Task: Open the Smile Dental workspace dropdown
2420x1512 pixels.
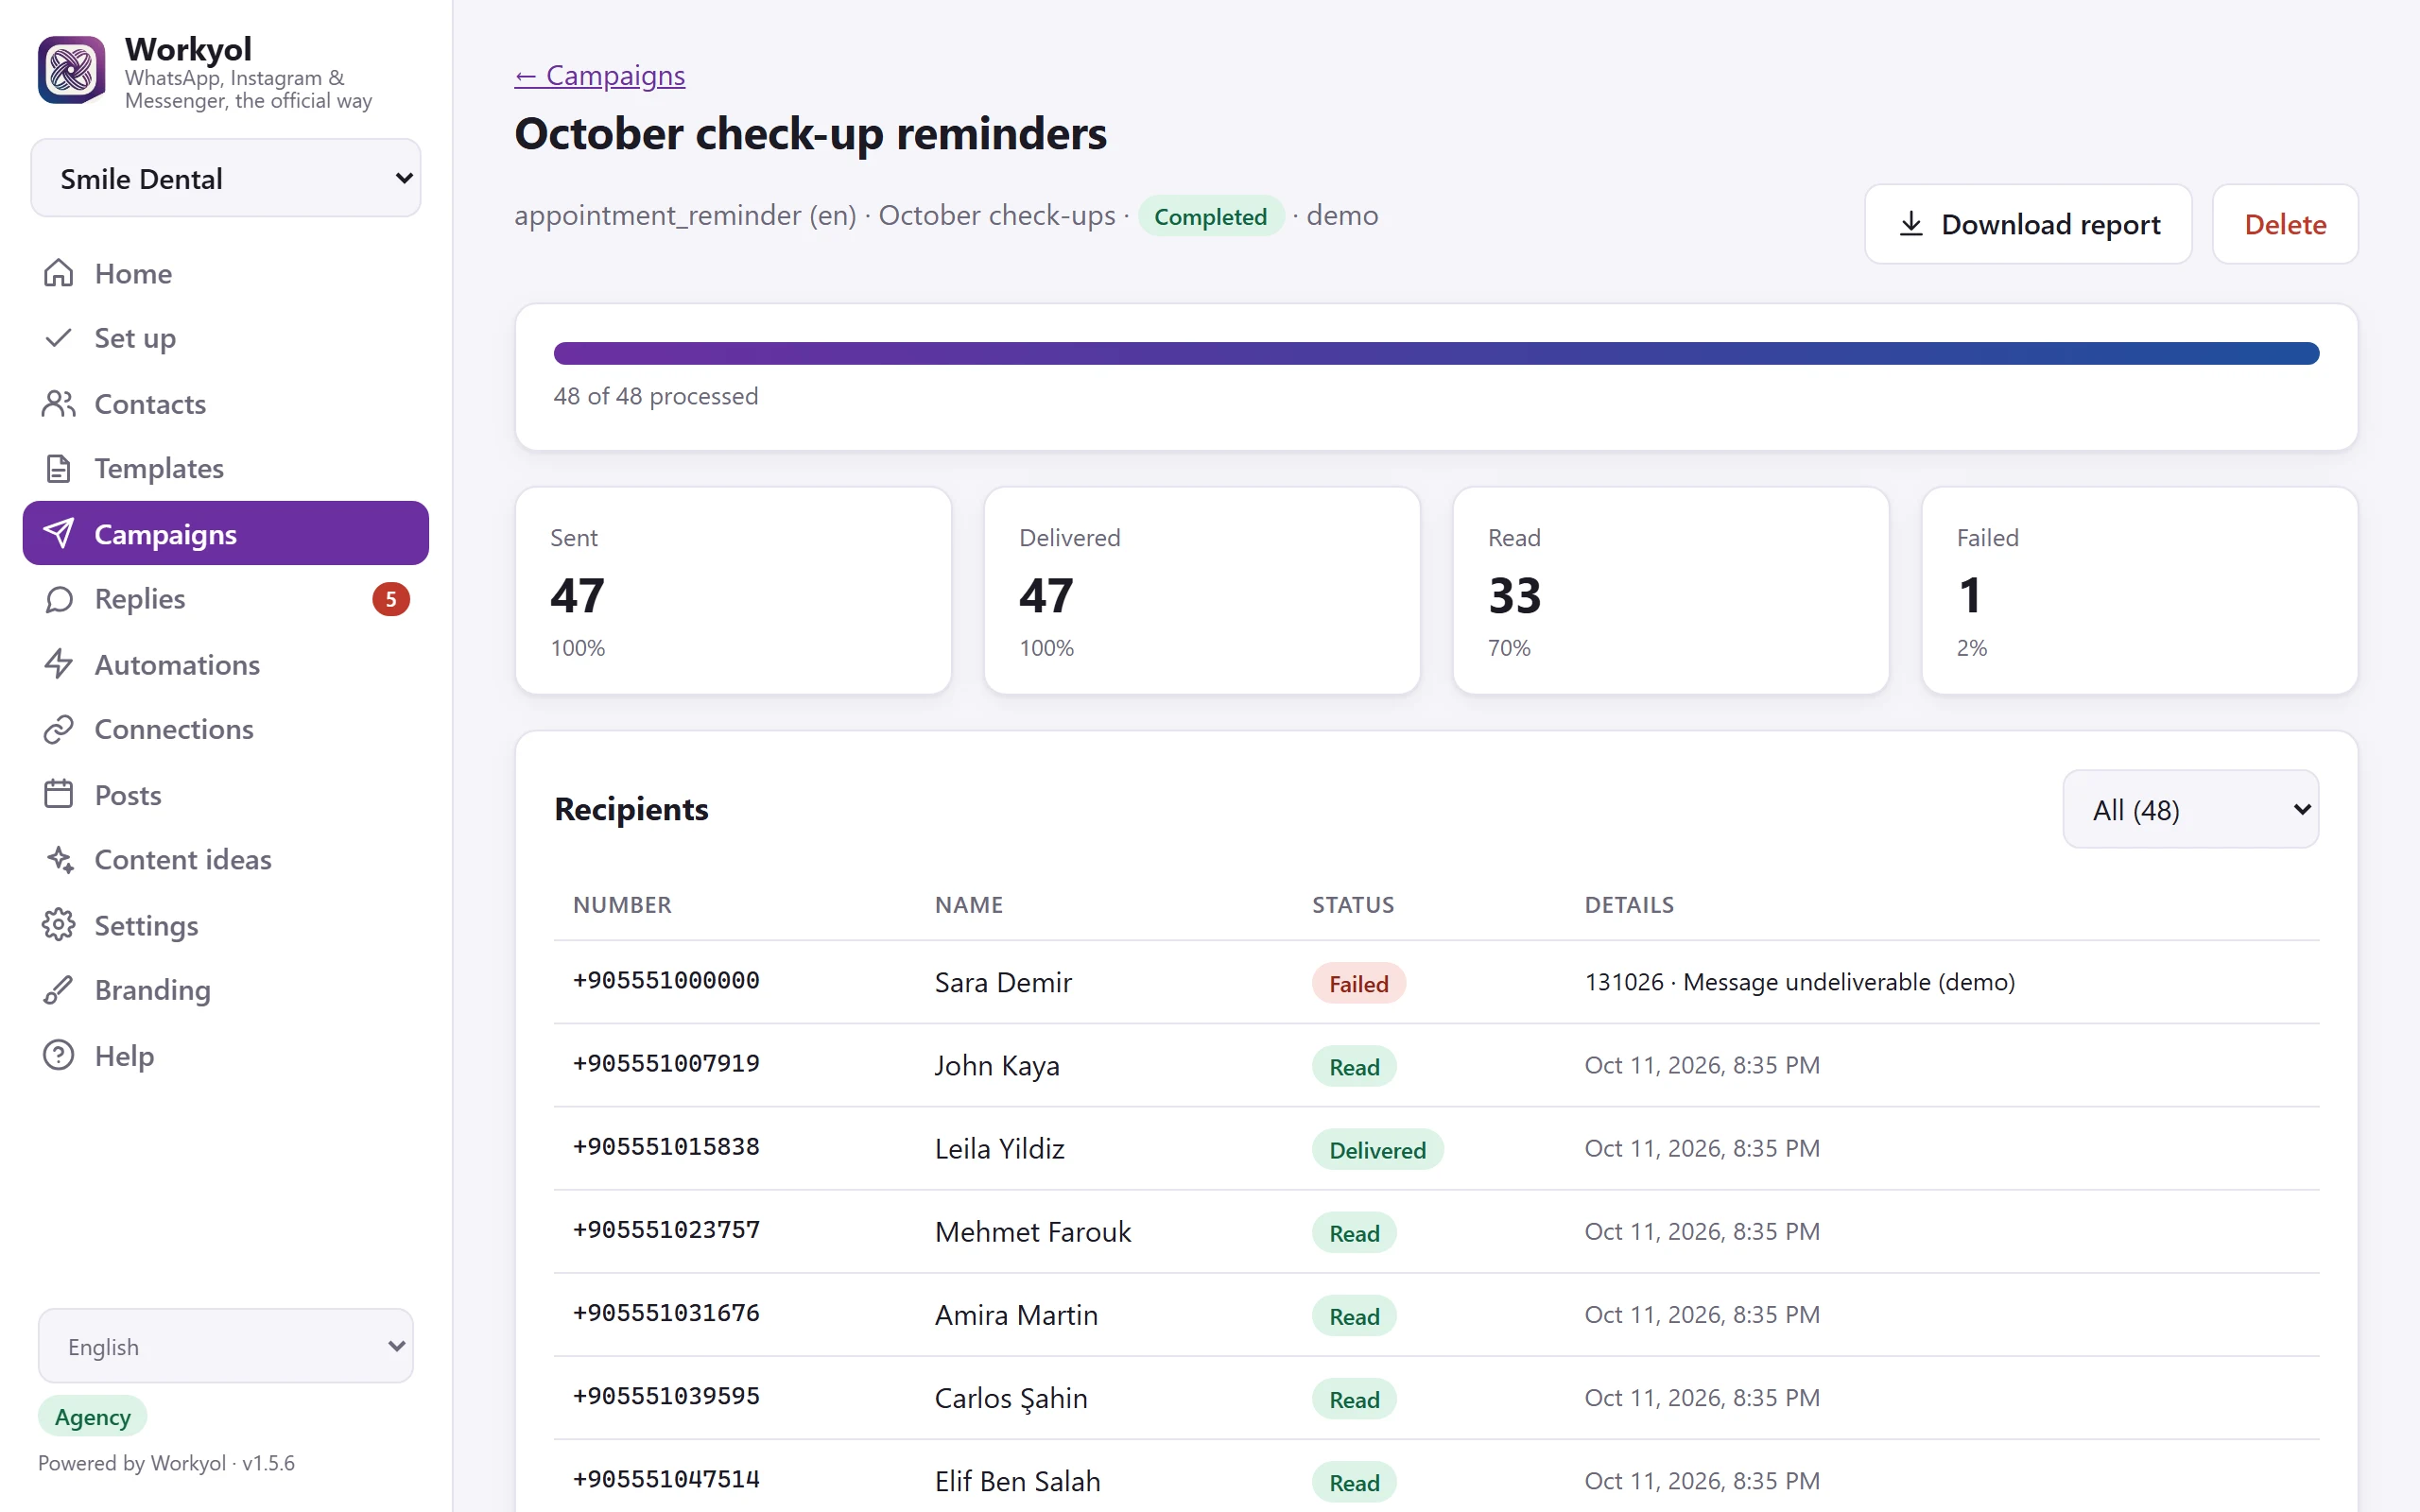Action: pos(226,178)
